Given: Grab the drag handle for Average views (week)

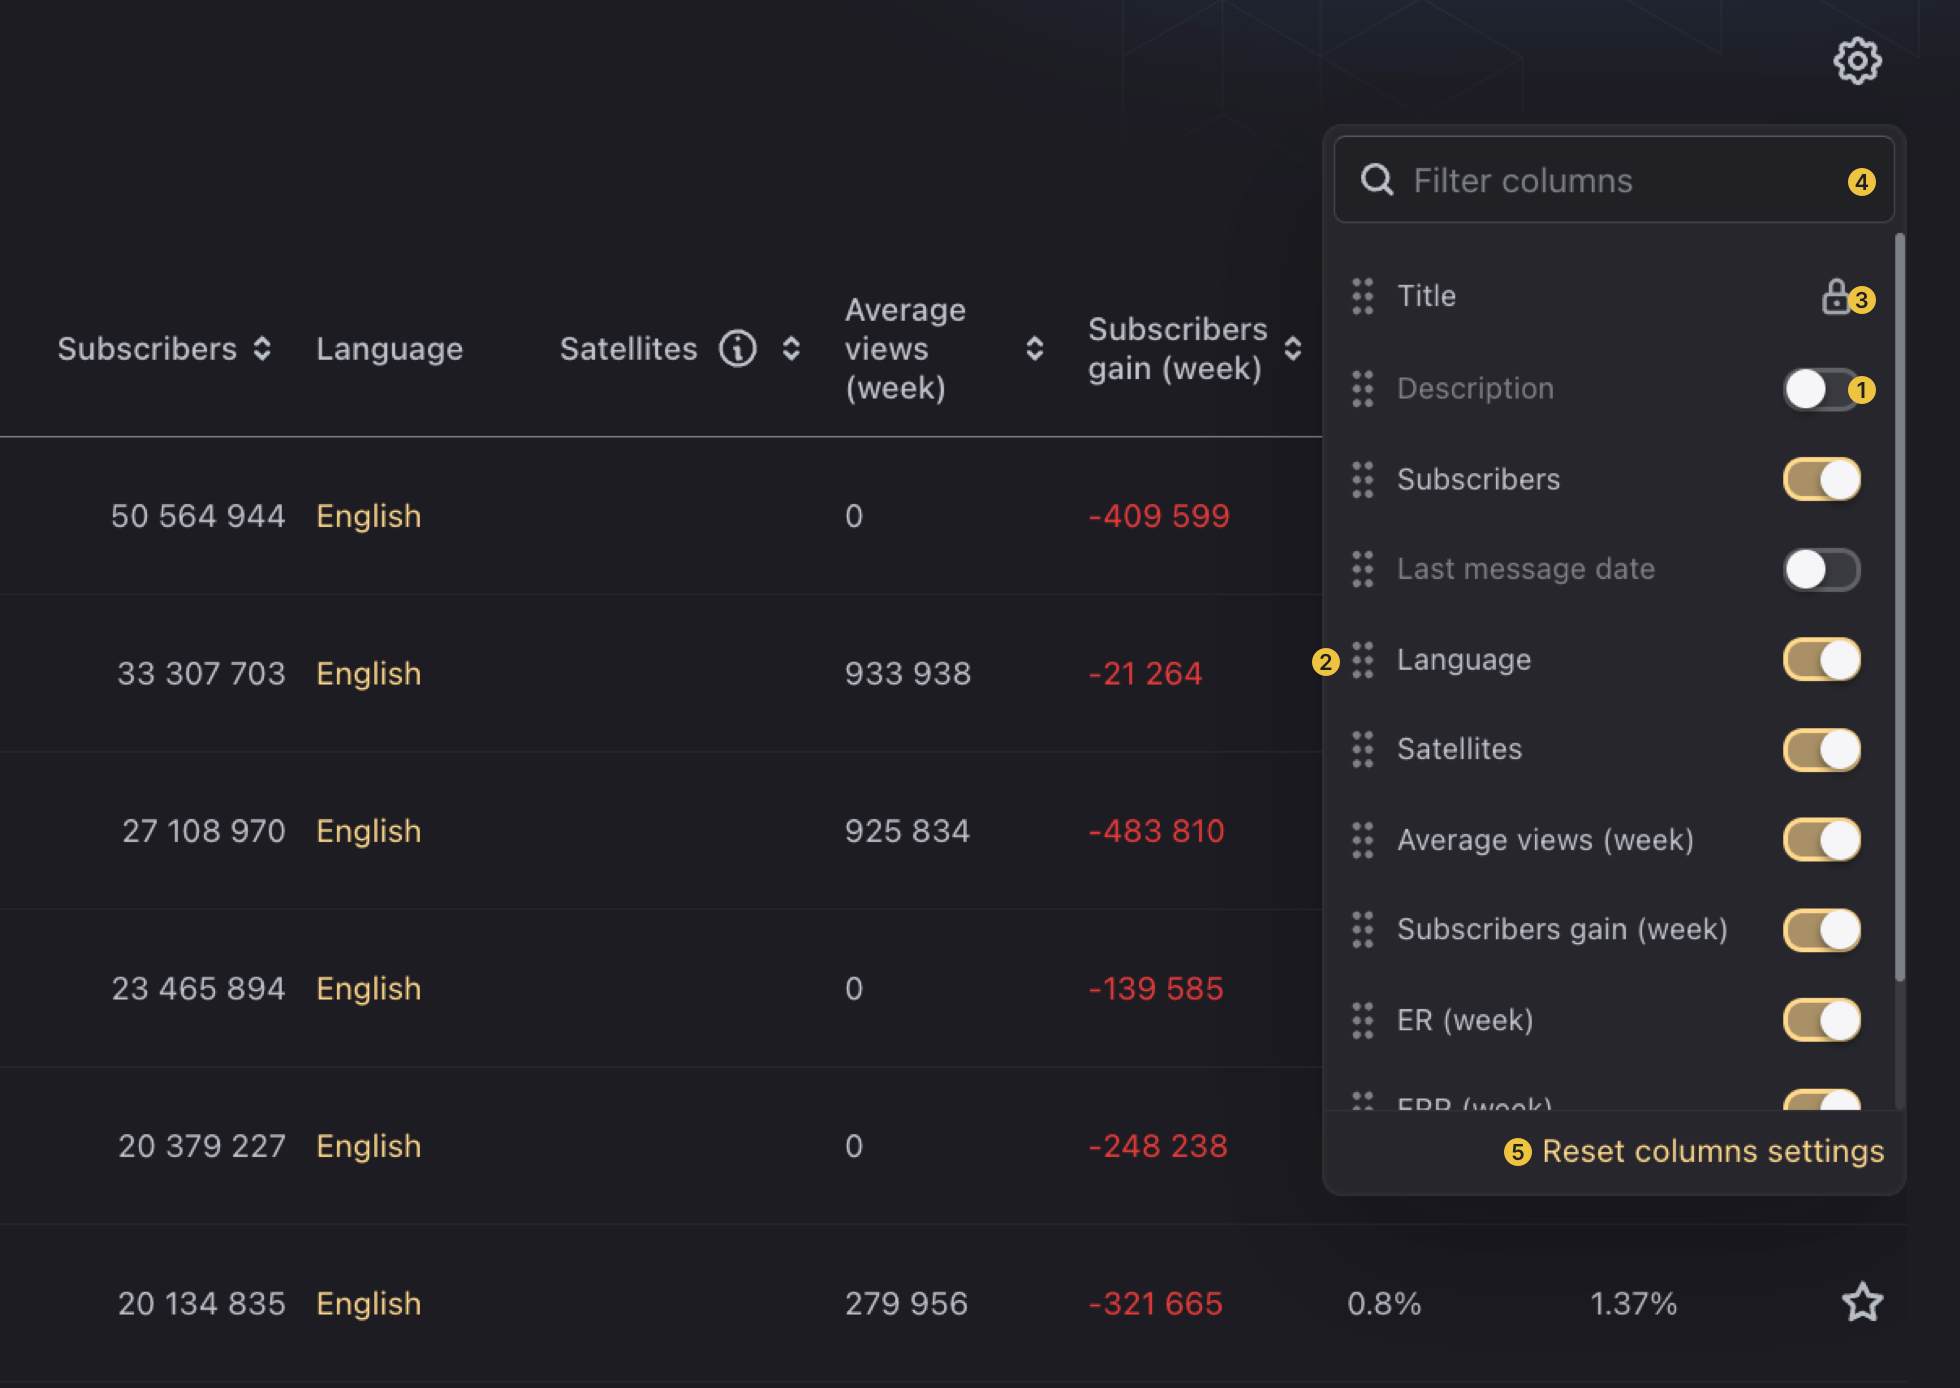Looking at the screenshot, I should point(1363,840).
